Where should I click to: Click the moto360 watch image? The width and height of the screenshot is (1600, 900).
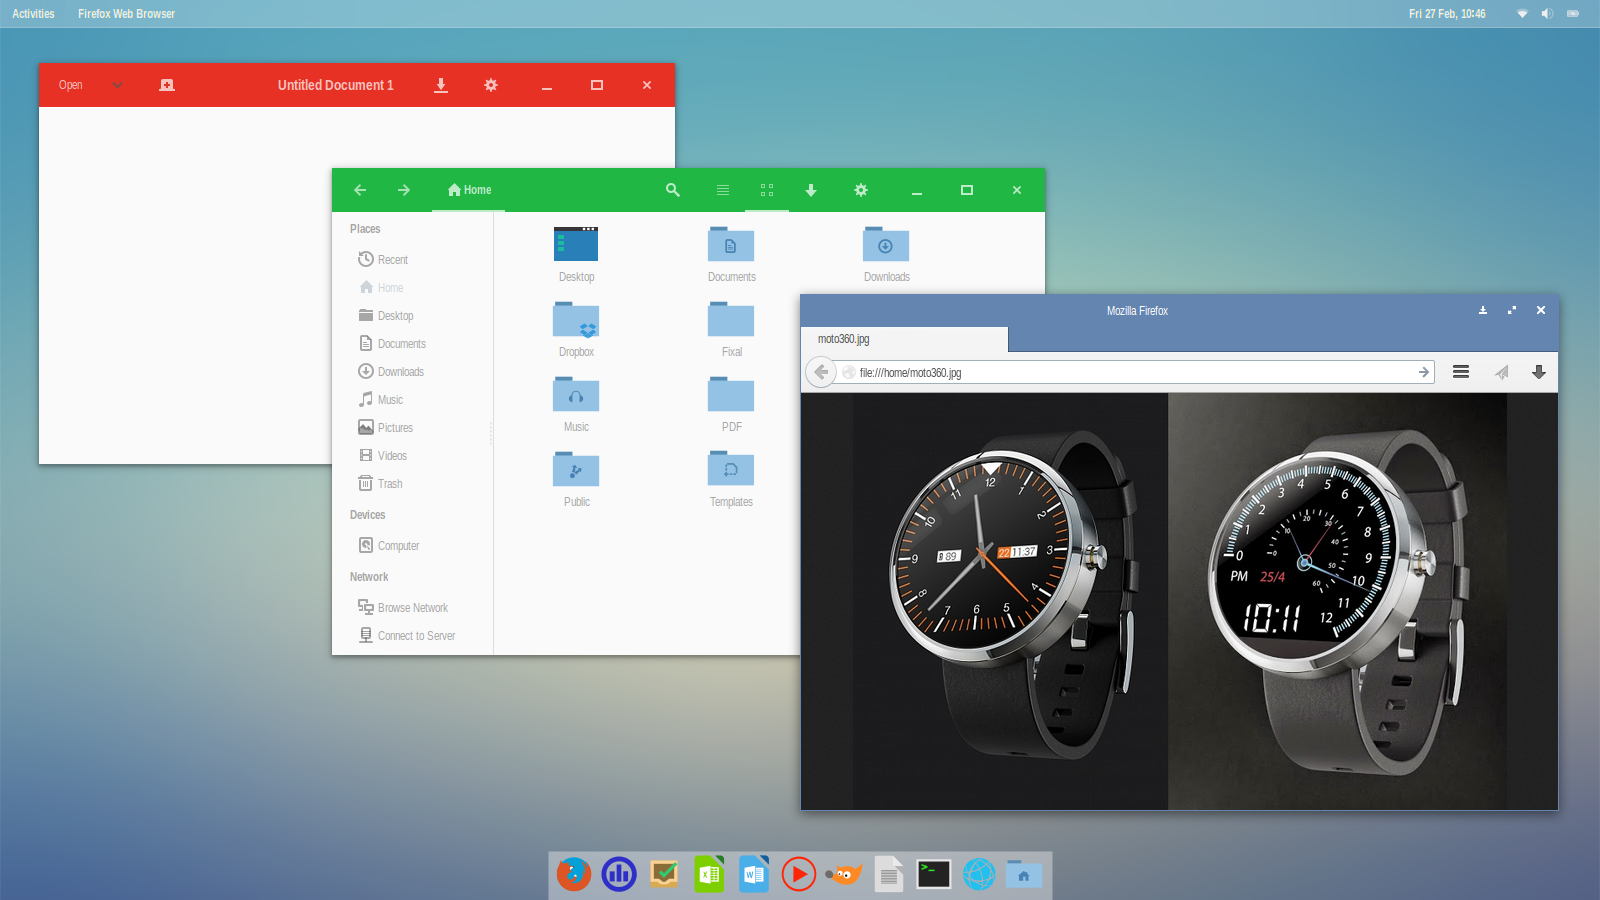click(x=1179, y=601)
